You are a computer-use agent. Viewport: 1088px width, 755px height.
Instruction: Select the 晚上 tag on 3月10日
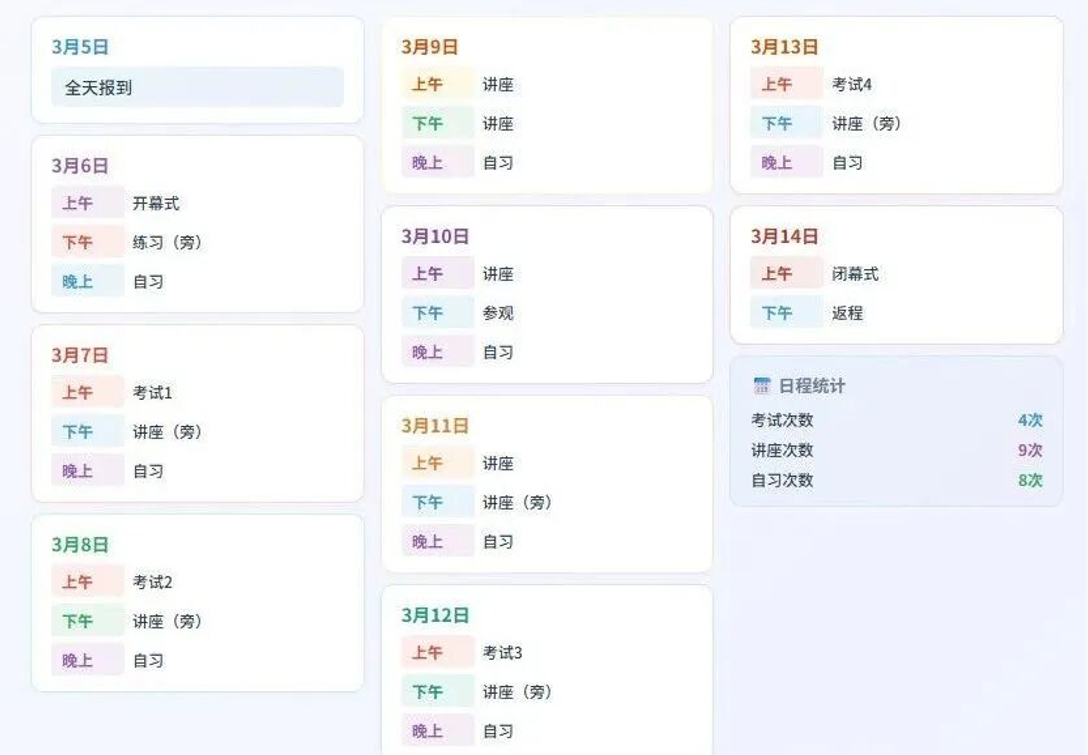pyautogui.click(x=428, y=352)
